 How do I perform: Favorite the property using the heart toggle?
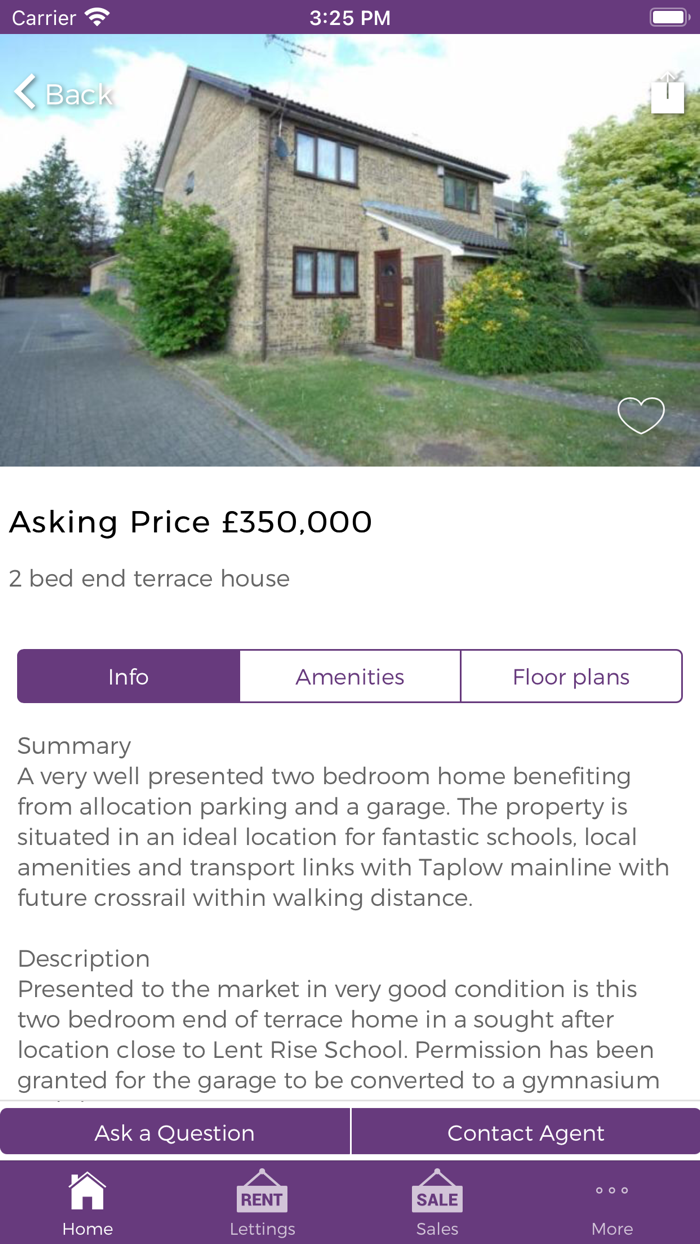click(640, 414)
